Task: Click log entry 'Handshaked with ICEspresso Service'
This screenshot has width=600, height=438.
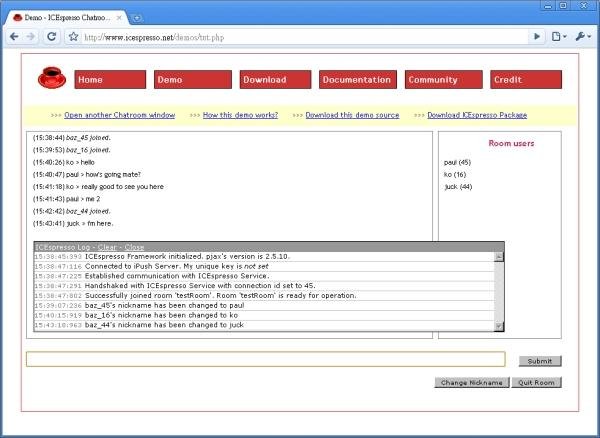Action: click(264, 286)
